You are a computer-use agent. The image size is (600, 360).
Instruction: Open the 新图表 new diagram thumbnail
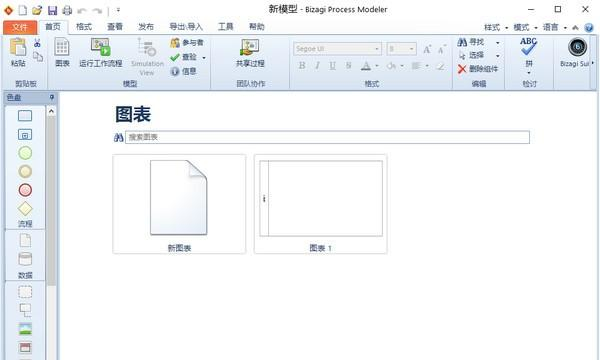click(179, 204)
